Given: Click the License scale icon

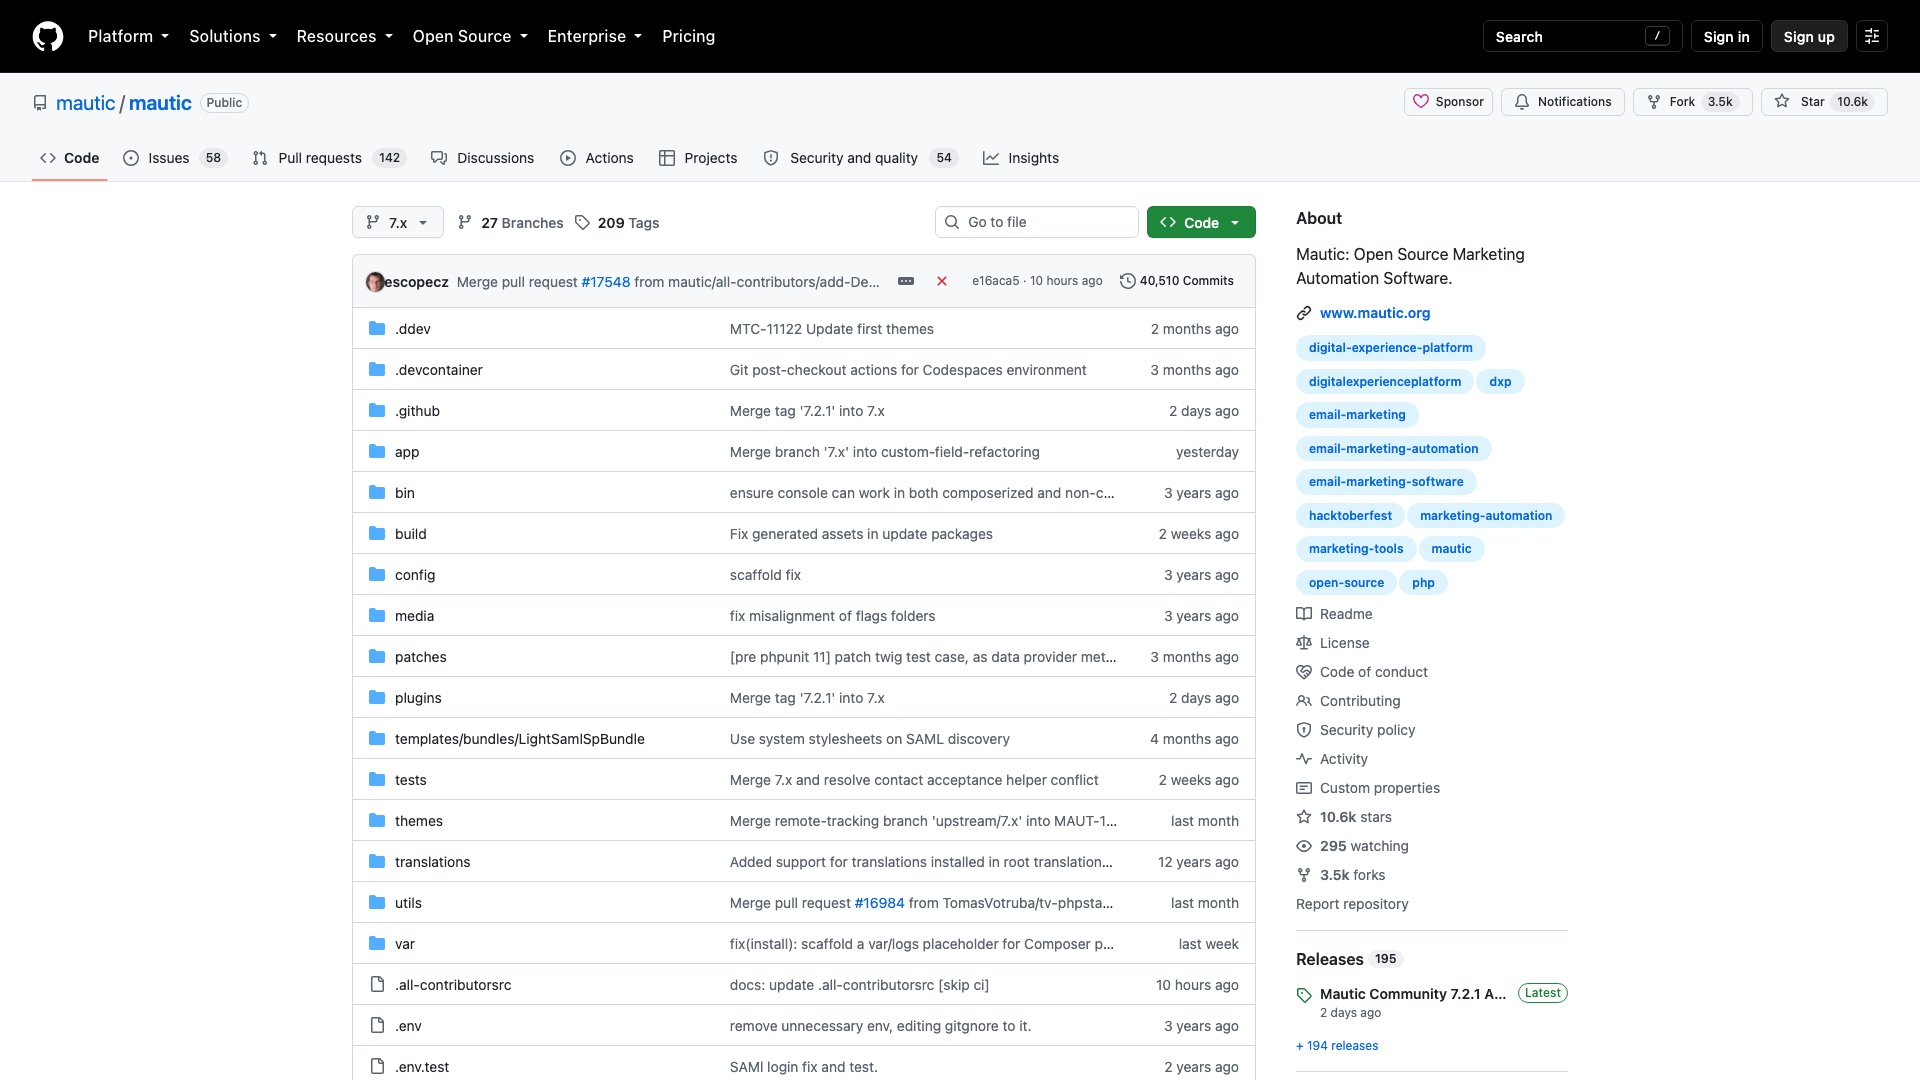Looking at the screenshot, I should coord(1304,643).
